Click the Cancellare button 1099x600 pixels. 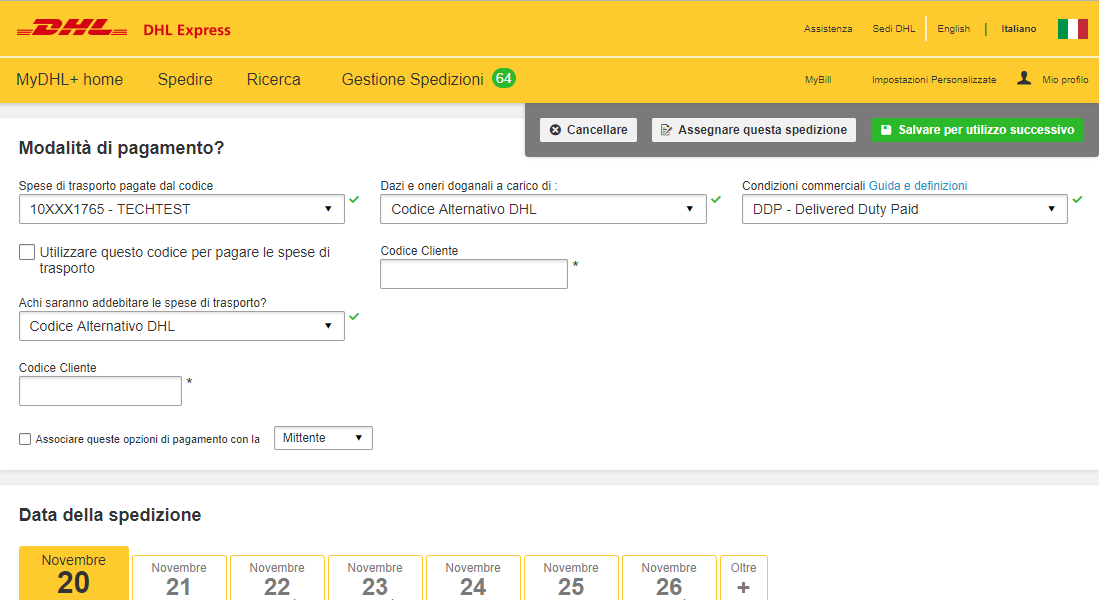[588, 130]
